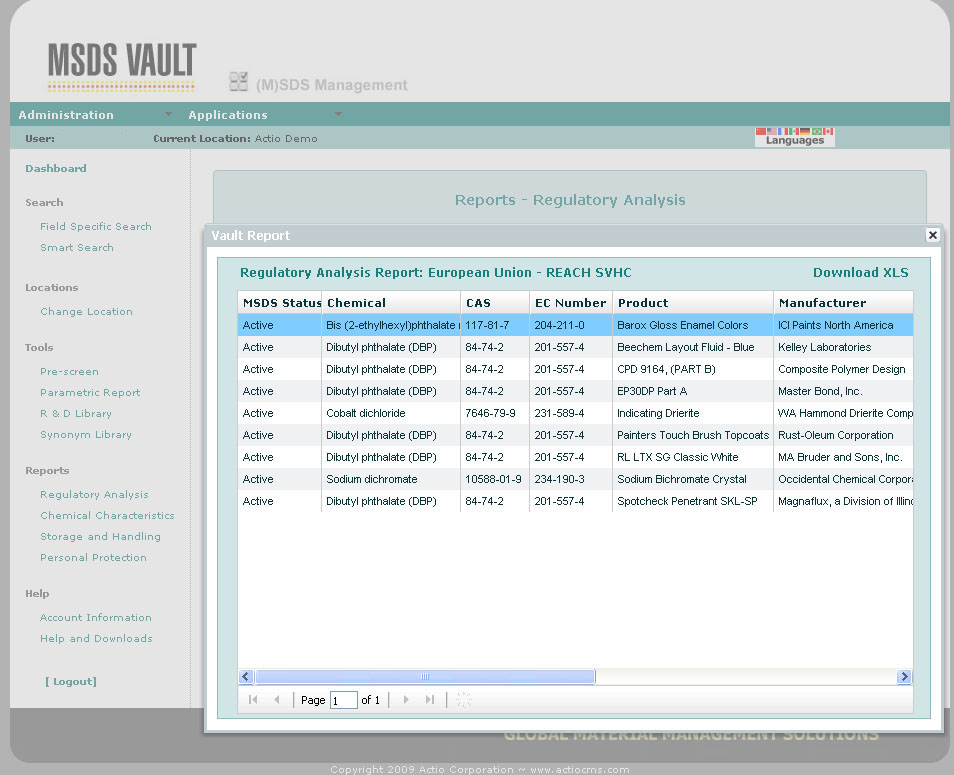Click the right arrow of horizontal scrollbar
954x775 pixels.
904,676
